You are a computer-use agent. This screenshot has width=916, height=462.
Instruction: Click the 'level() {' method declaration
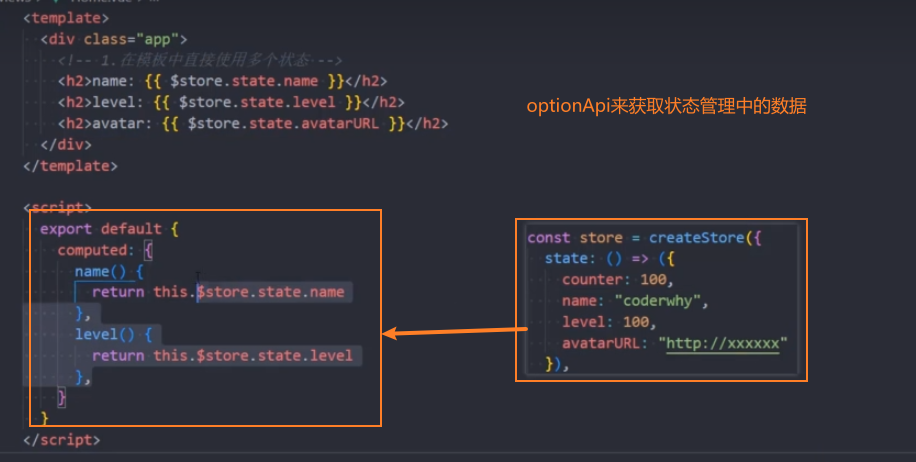coord(114,335)
